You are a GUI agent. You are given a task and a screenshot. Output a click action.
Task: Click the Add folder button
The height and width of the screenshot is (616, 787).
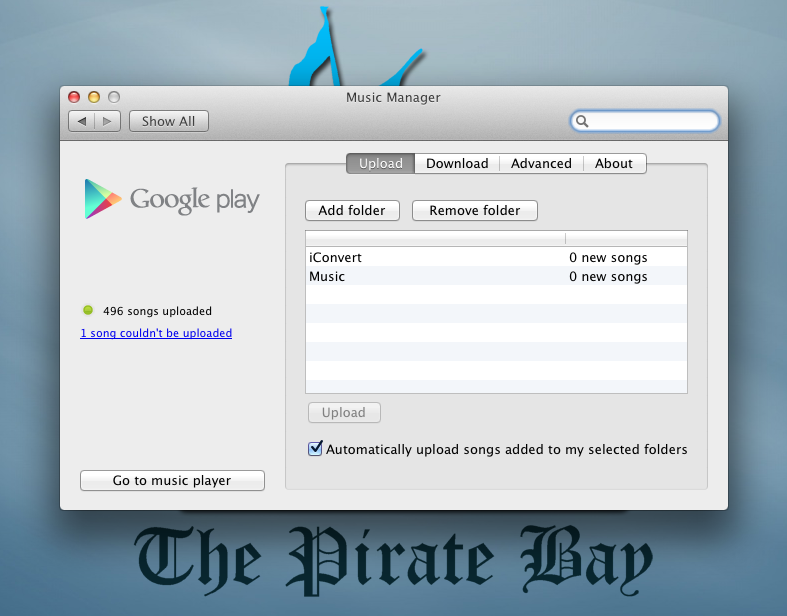pyautogui.click(x=352, y=210)
